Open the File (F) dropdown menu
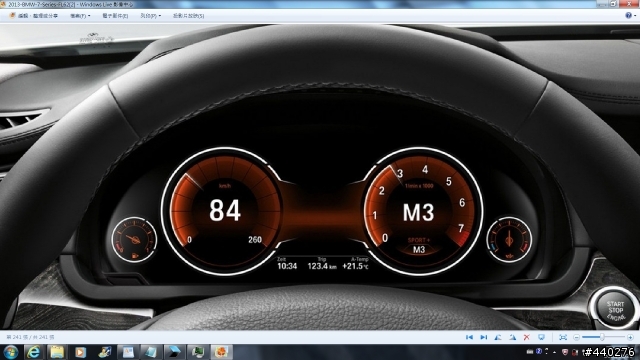640x360 pixels. pyautogui.click(x=80, y=16)
